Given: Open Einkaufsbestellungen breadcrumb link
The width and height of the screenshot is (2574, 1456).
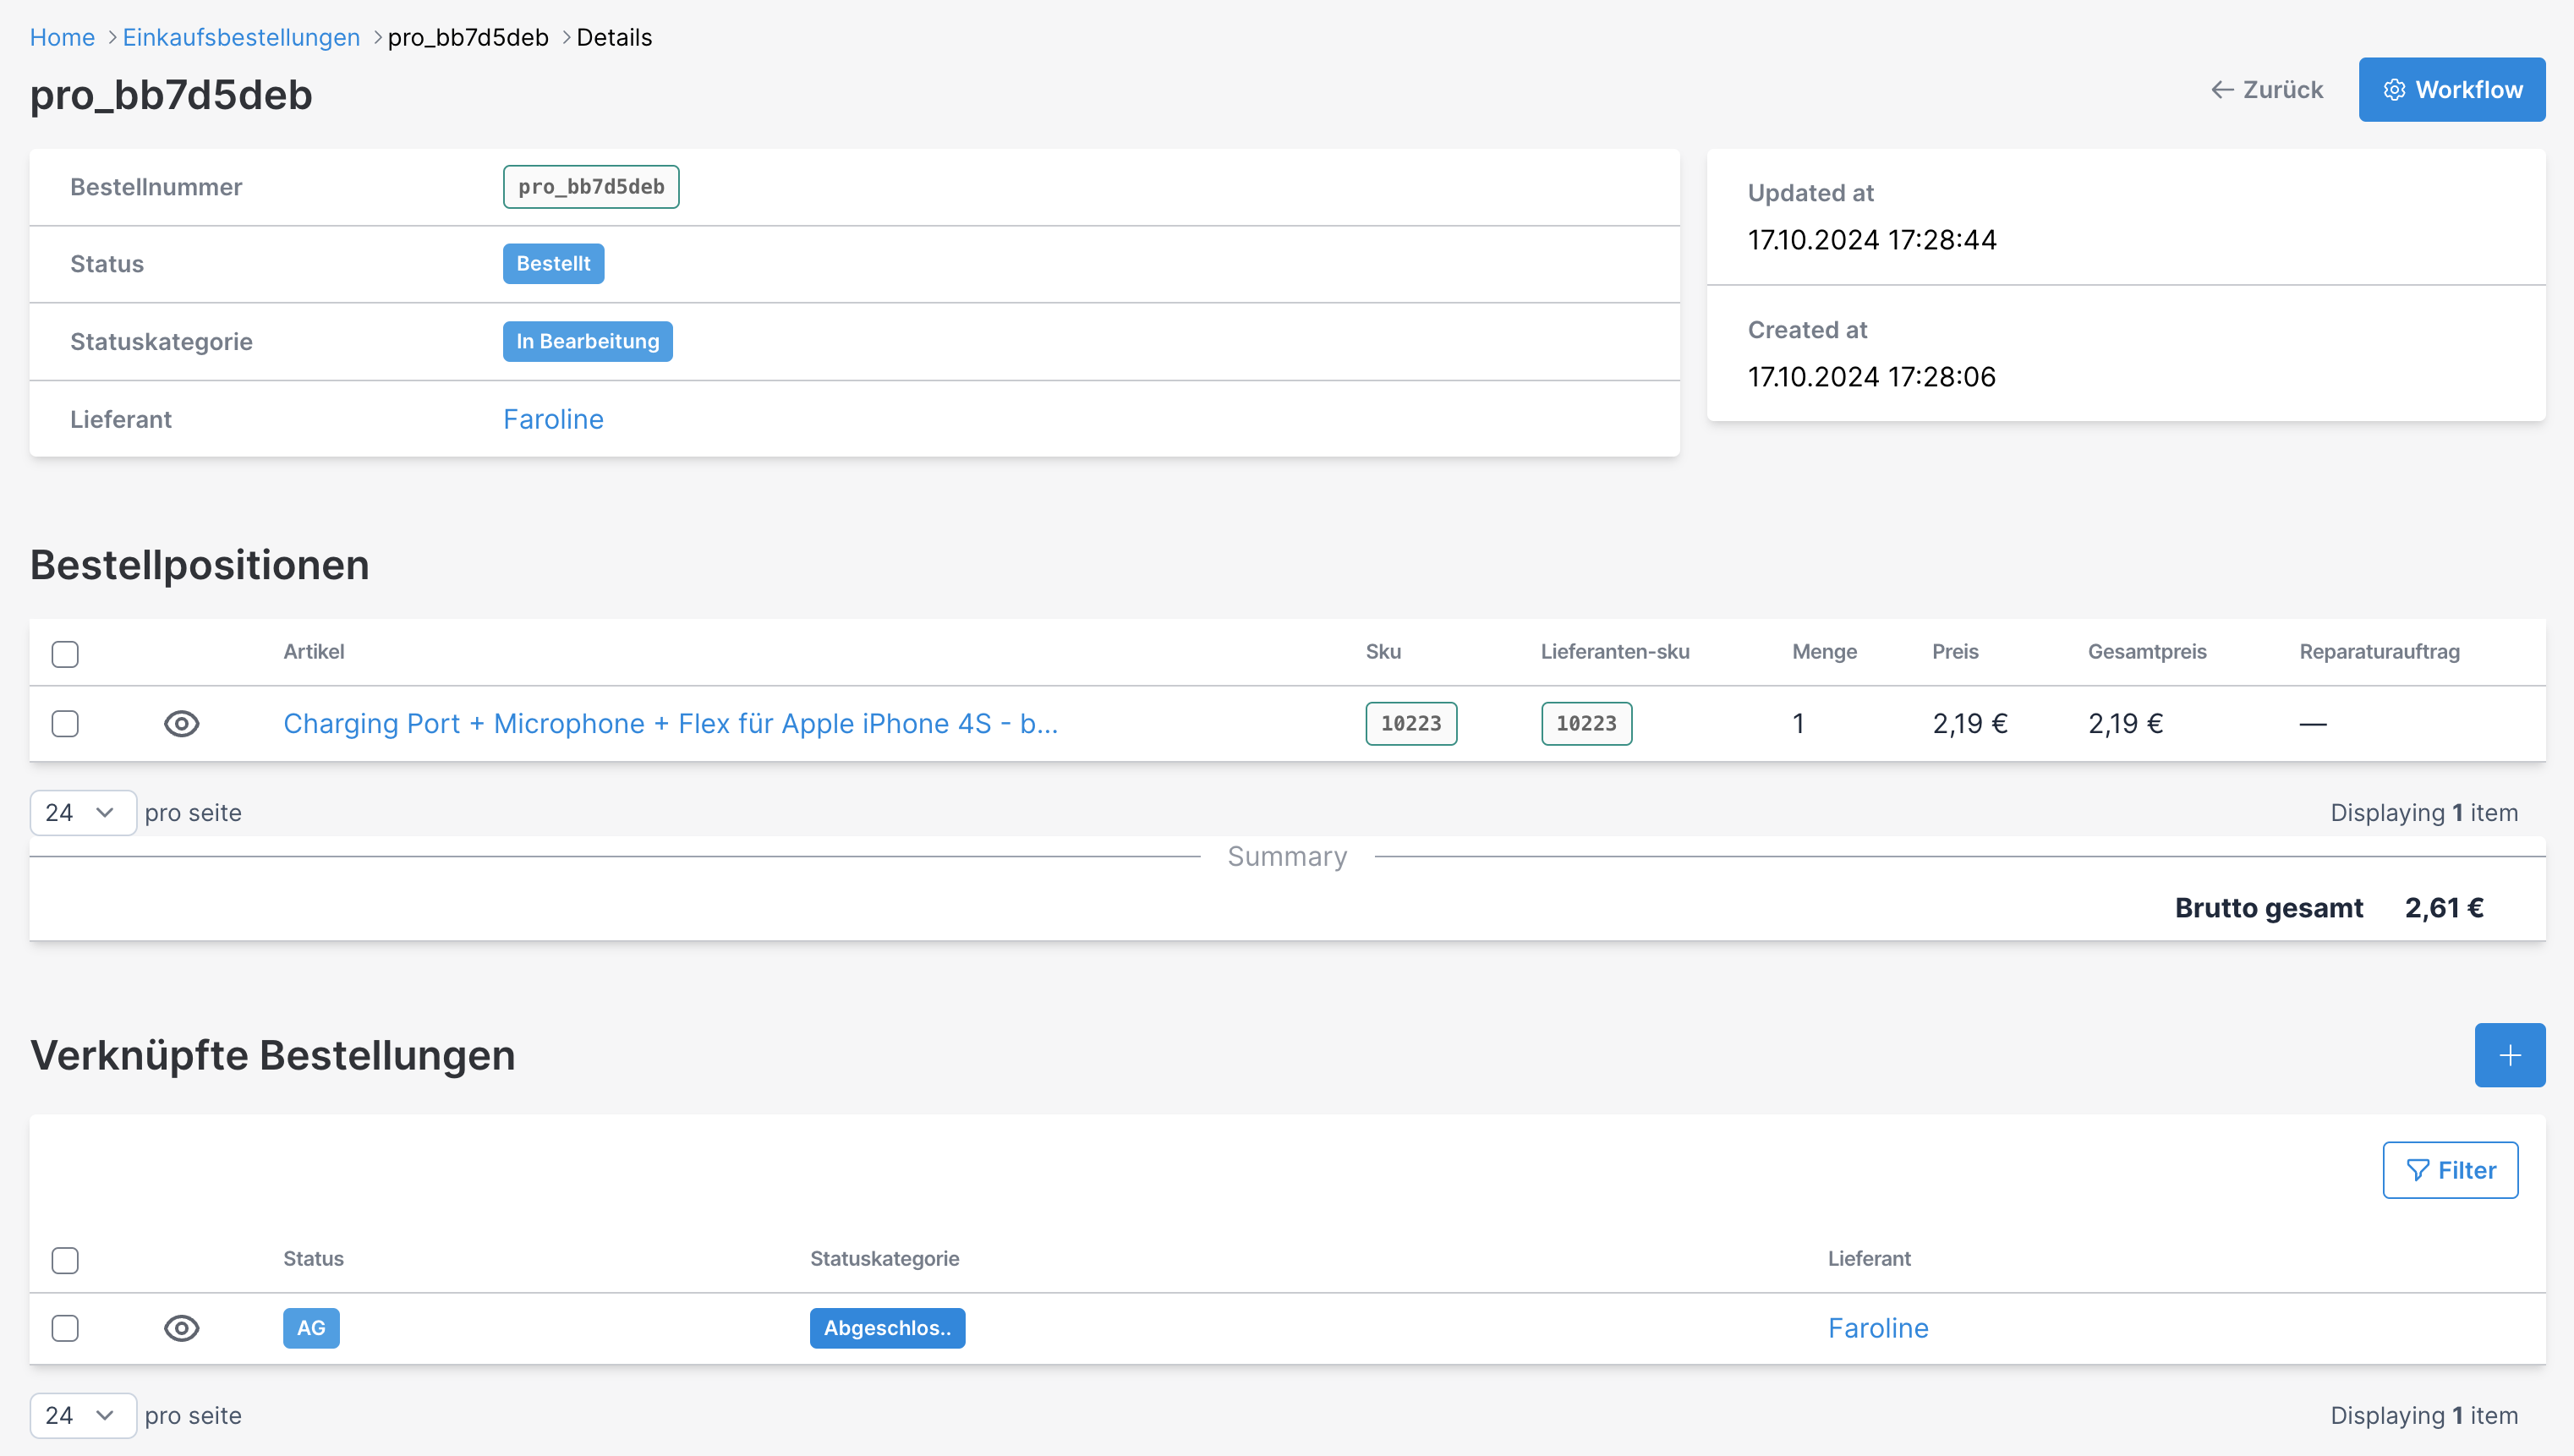Looking at the screenshot, I should coord(241,37).
